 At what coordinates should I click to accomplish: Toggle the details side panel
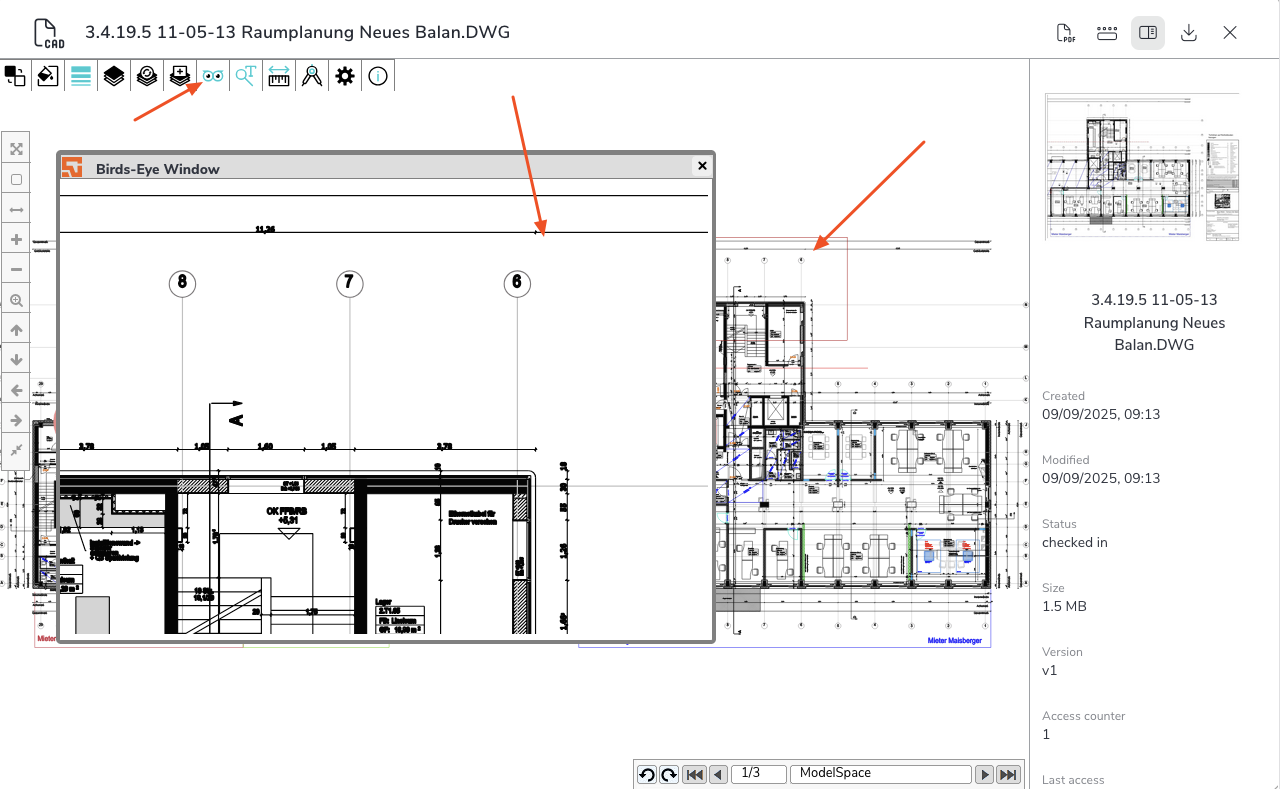1148,33
